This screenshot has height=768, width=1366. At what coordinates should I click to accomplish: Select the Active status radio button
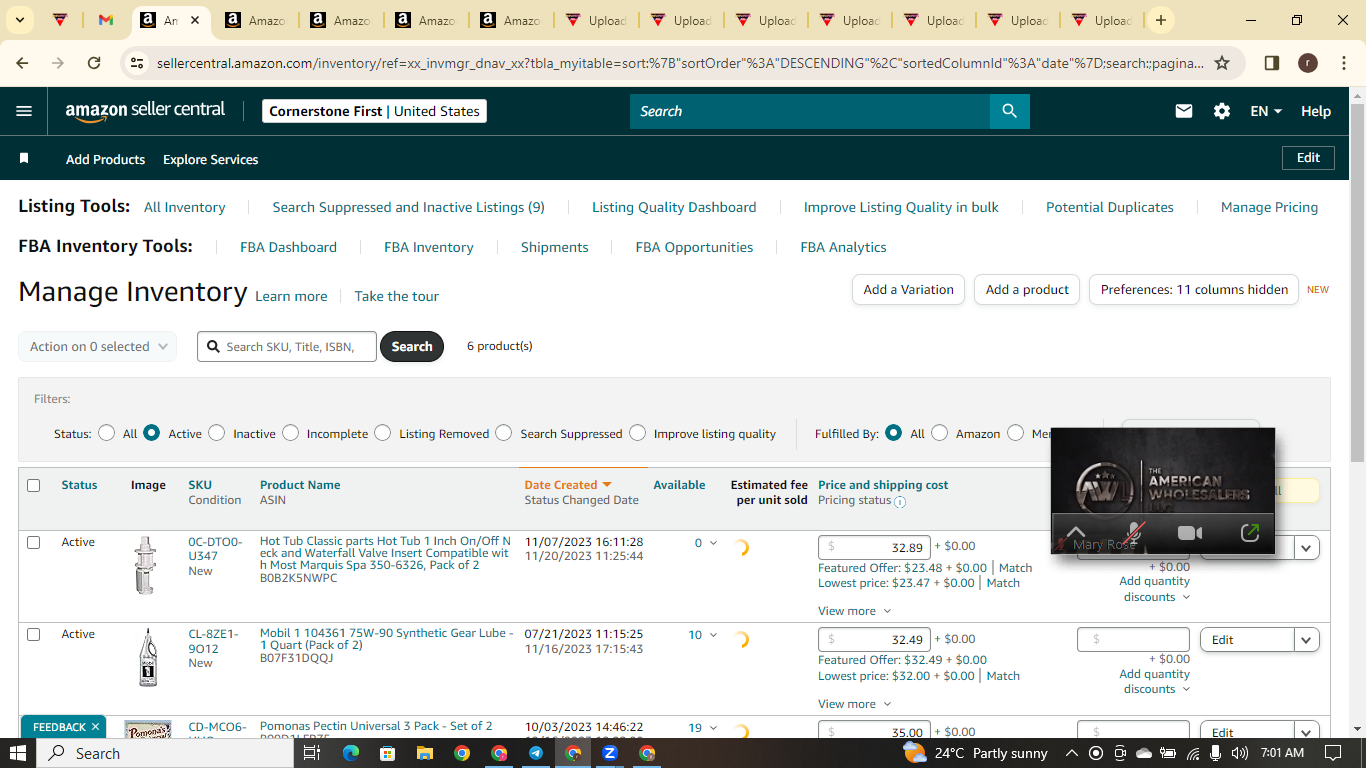coord(152,433)
